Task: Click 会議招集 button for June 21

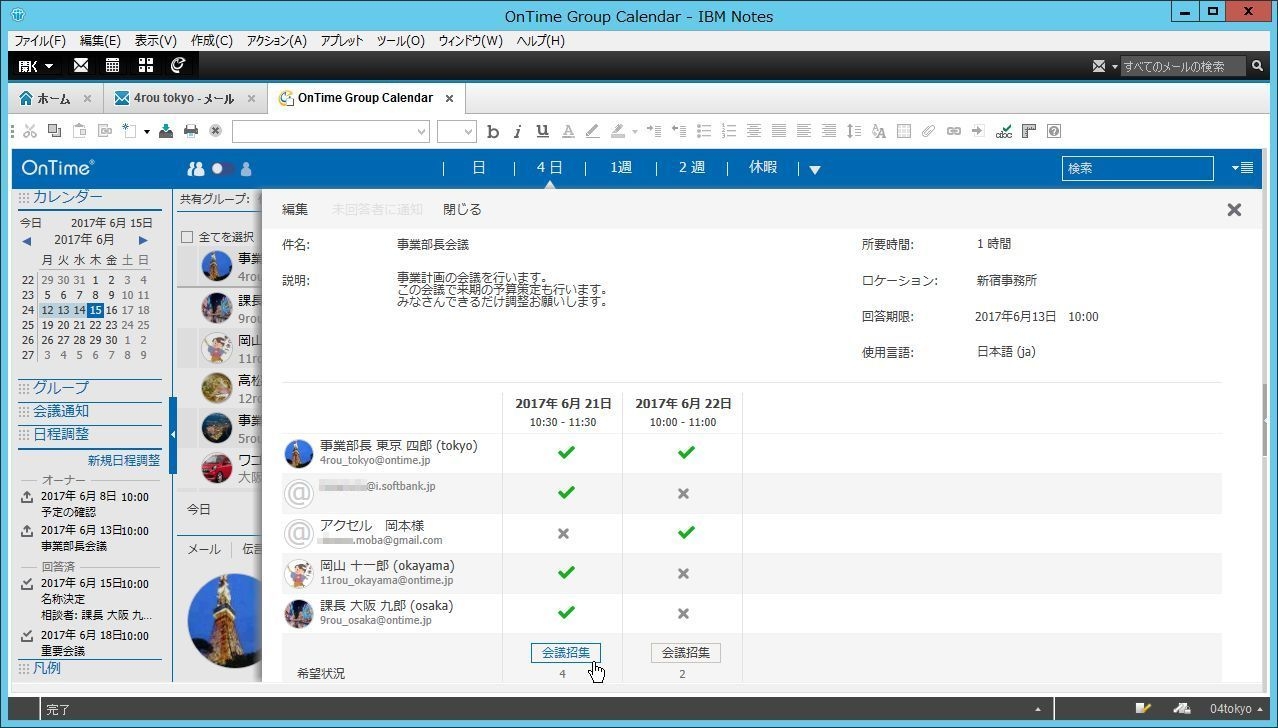Action: (566, 652)
